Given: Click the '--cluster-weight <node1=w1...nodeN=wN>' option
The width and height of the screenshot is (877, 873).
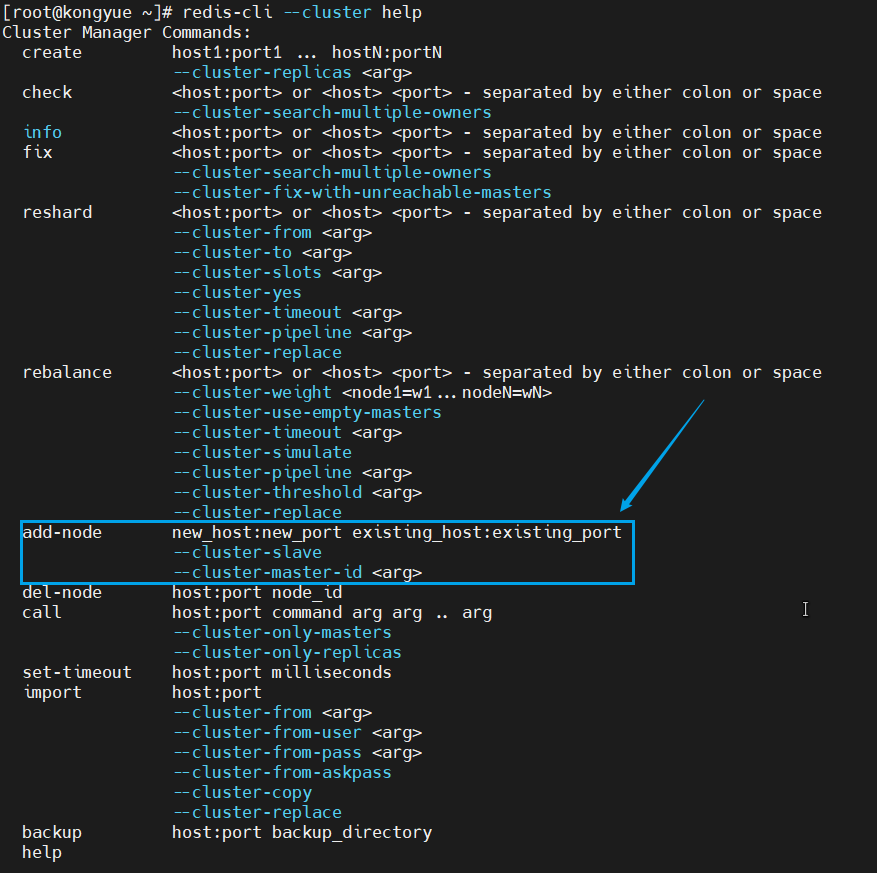Looking at the screenshot, I should tap(362, 393).
